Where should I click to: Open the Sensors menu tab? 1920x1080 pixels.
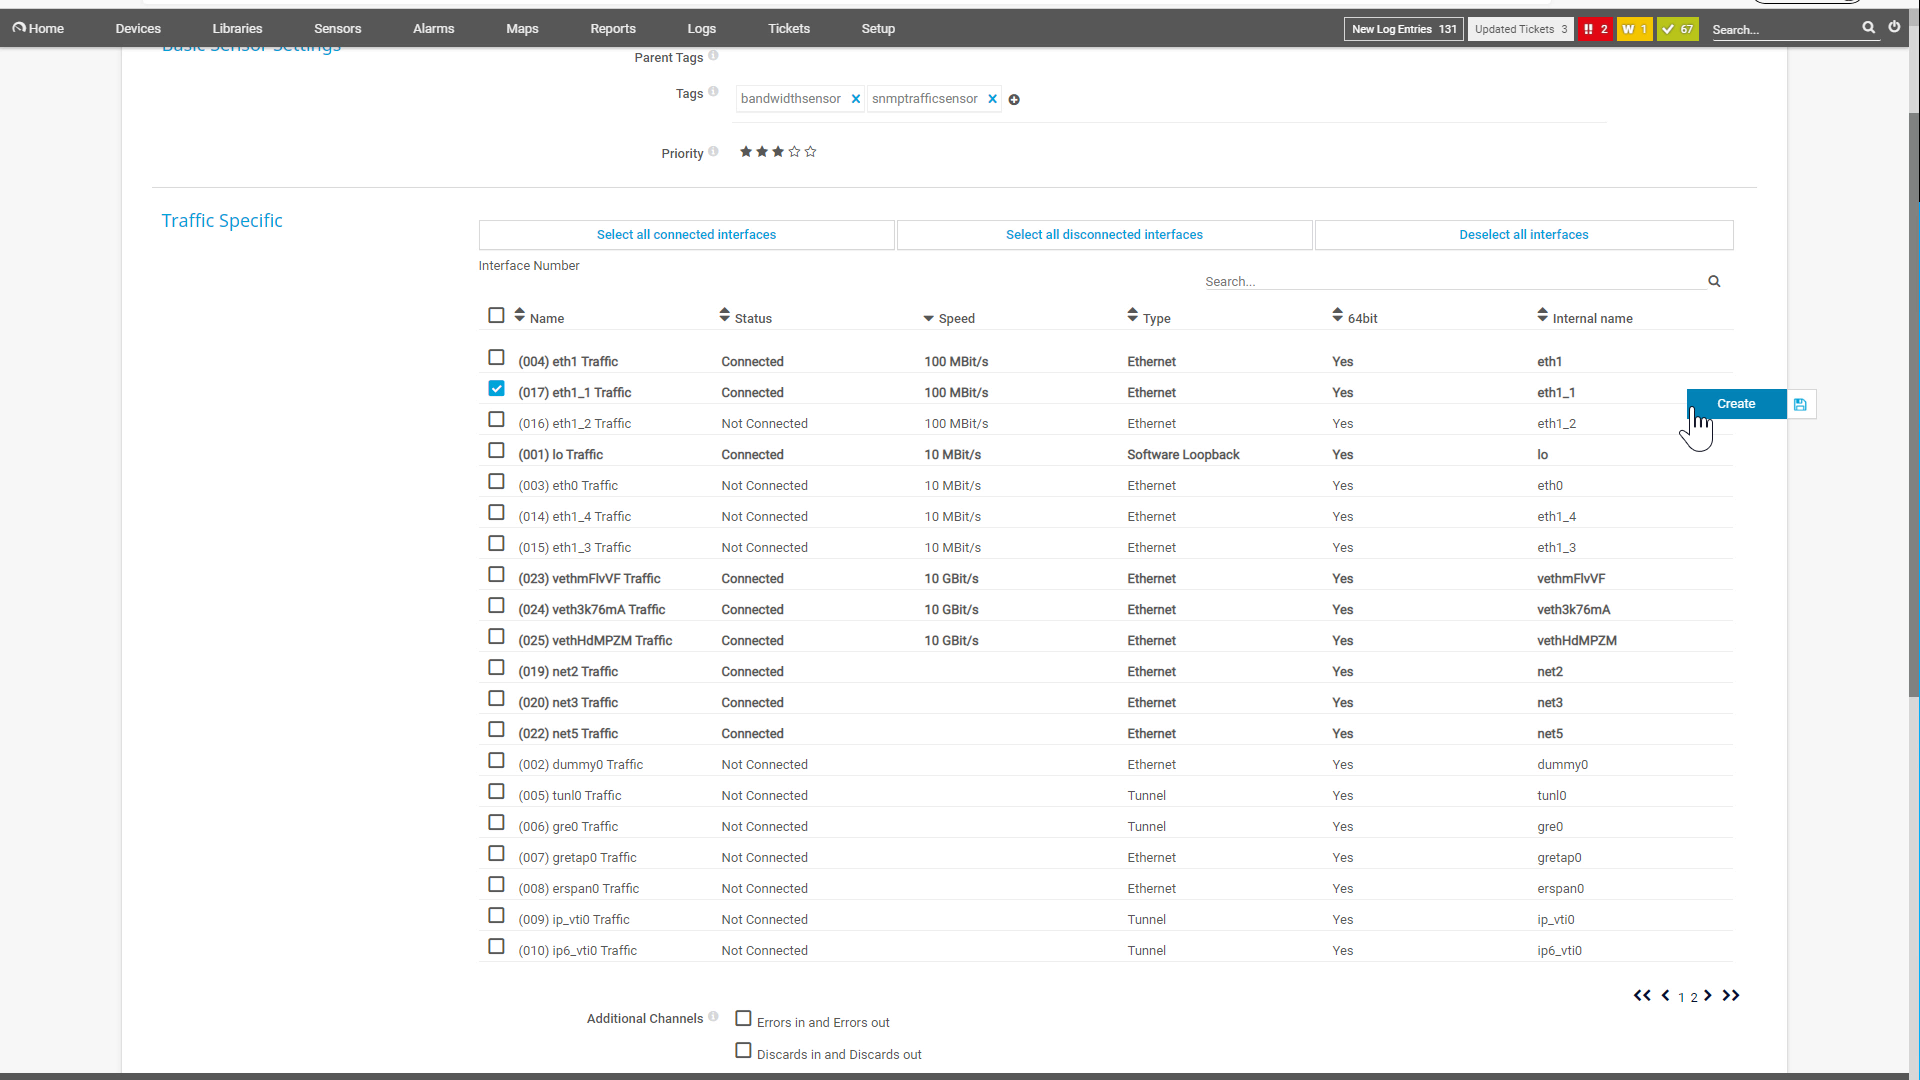pyautogui.click(x=336, y=28)
